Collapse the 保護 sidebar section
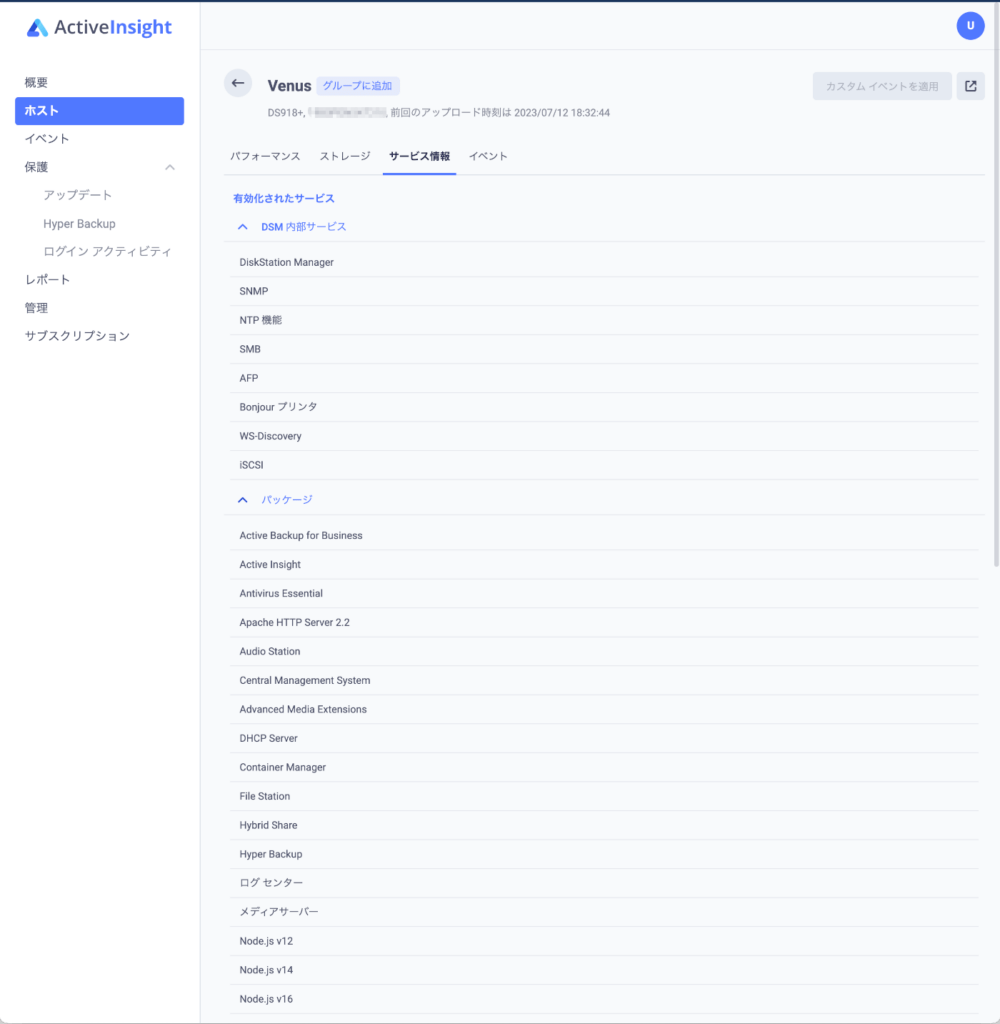1000x1024 pixels. 170,167
